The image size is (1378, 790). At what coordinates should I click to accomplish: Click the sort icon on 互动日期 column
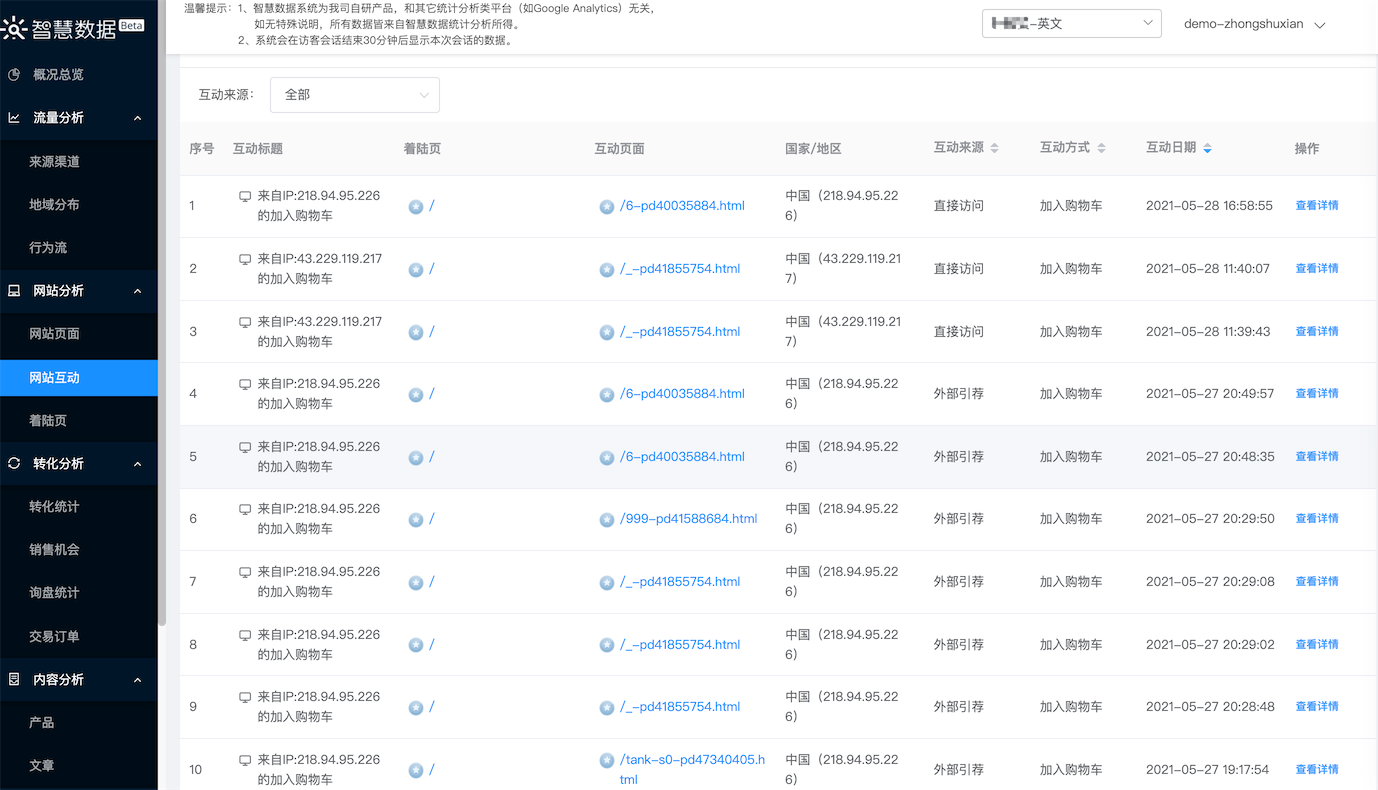click(1207, 148)
